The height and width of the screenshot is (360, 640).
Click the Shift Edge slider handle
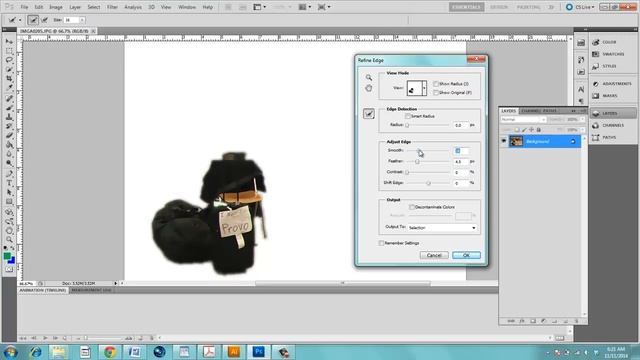point(428,183)
